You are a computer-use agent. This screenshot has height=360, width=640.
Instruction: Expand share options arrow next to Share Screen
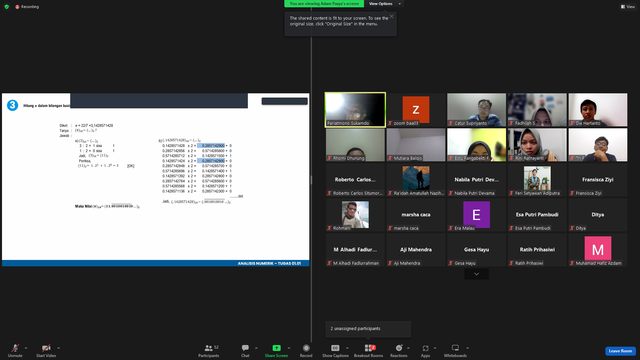[289, 348]
